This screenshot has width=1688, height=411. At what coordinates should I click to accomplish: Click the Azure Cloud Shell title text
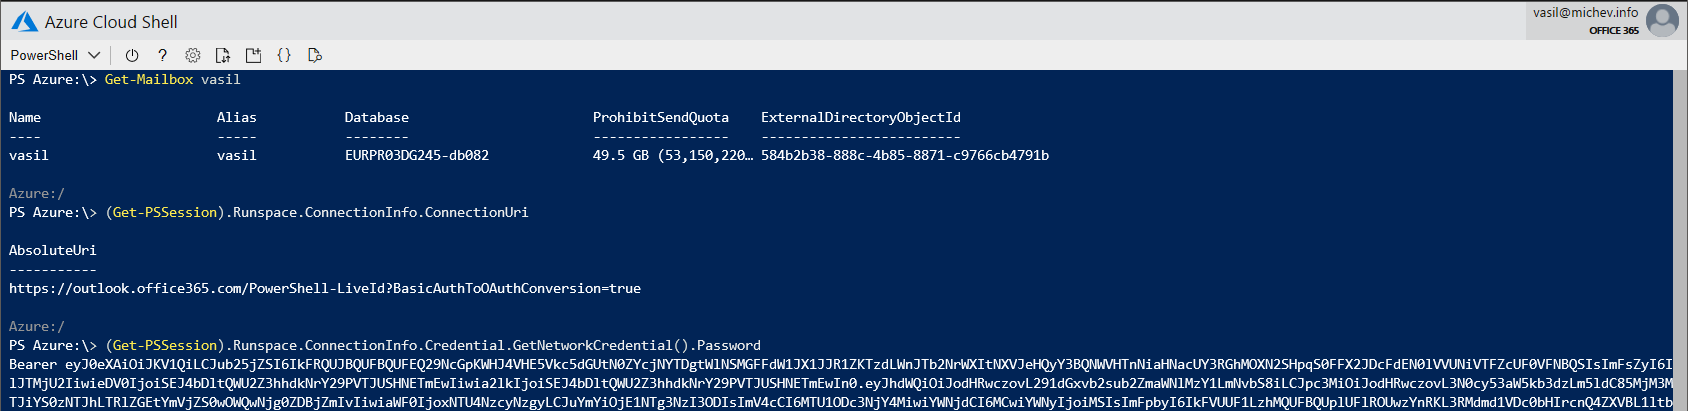pos(111,22)
